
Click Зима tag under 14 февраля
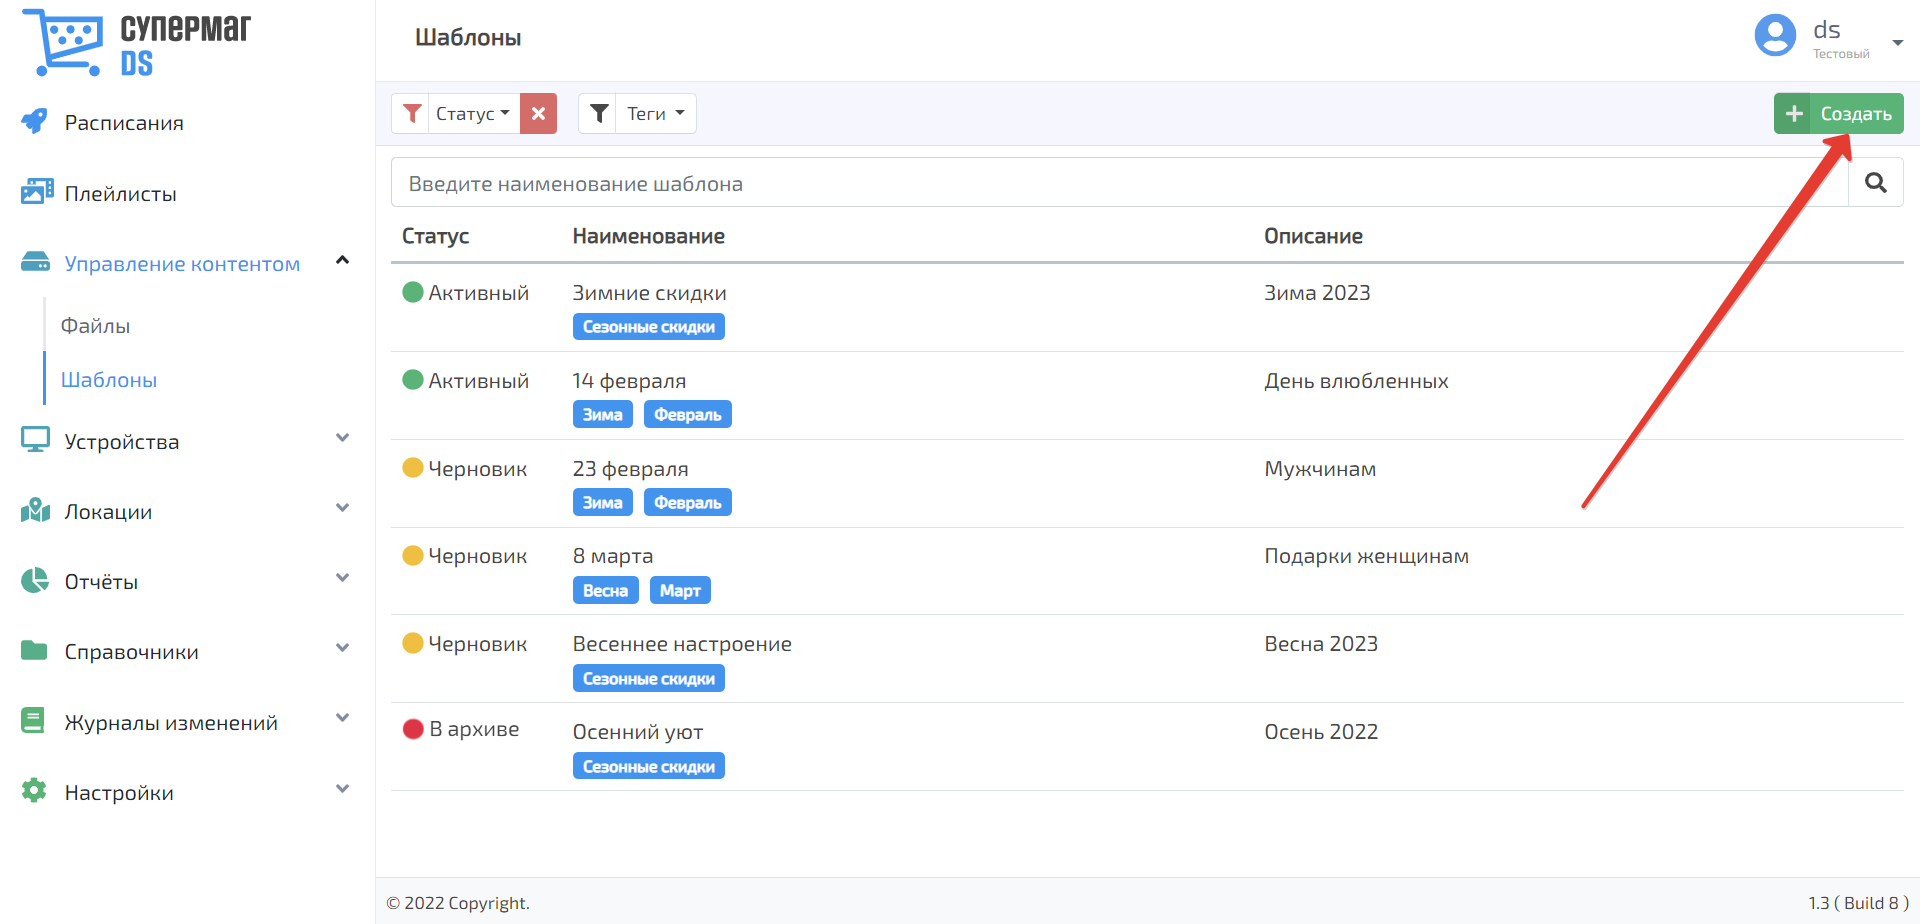point(602,414)
